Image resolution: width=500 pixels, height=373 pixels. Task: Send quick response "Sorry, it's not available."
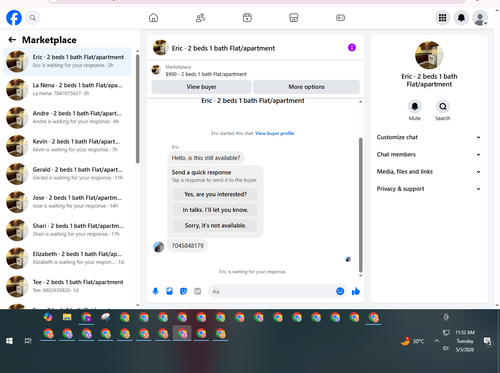point(215,226)
